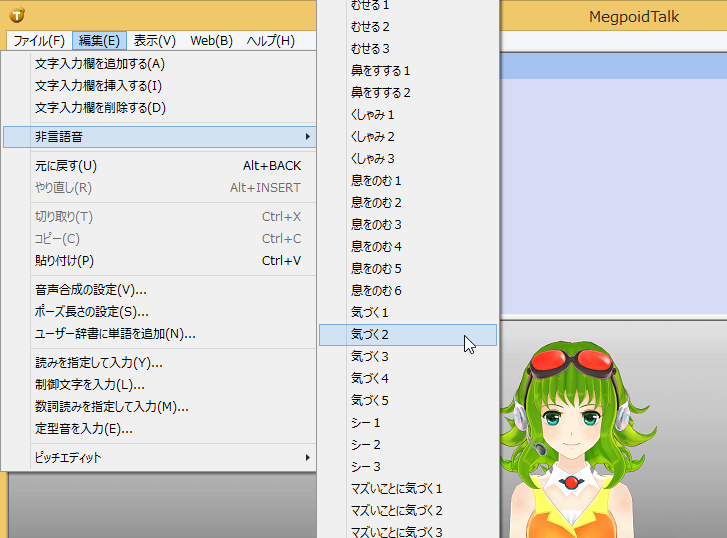This screenshot has height=538, width=727.
Task: Insert 息をのむ 5 sound
Action: click(408, 269)
